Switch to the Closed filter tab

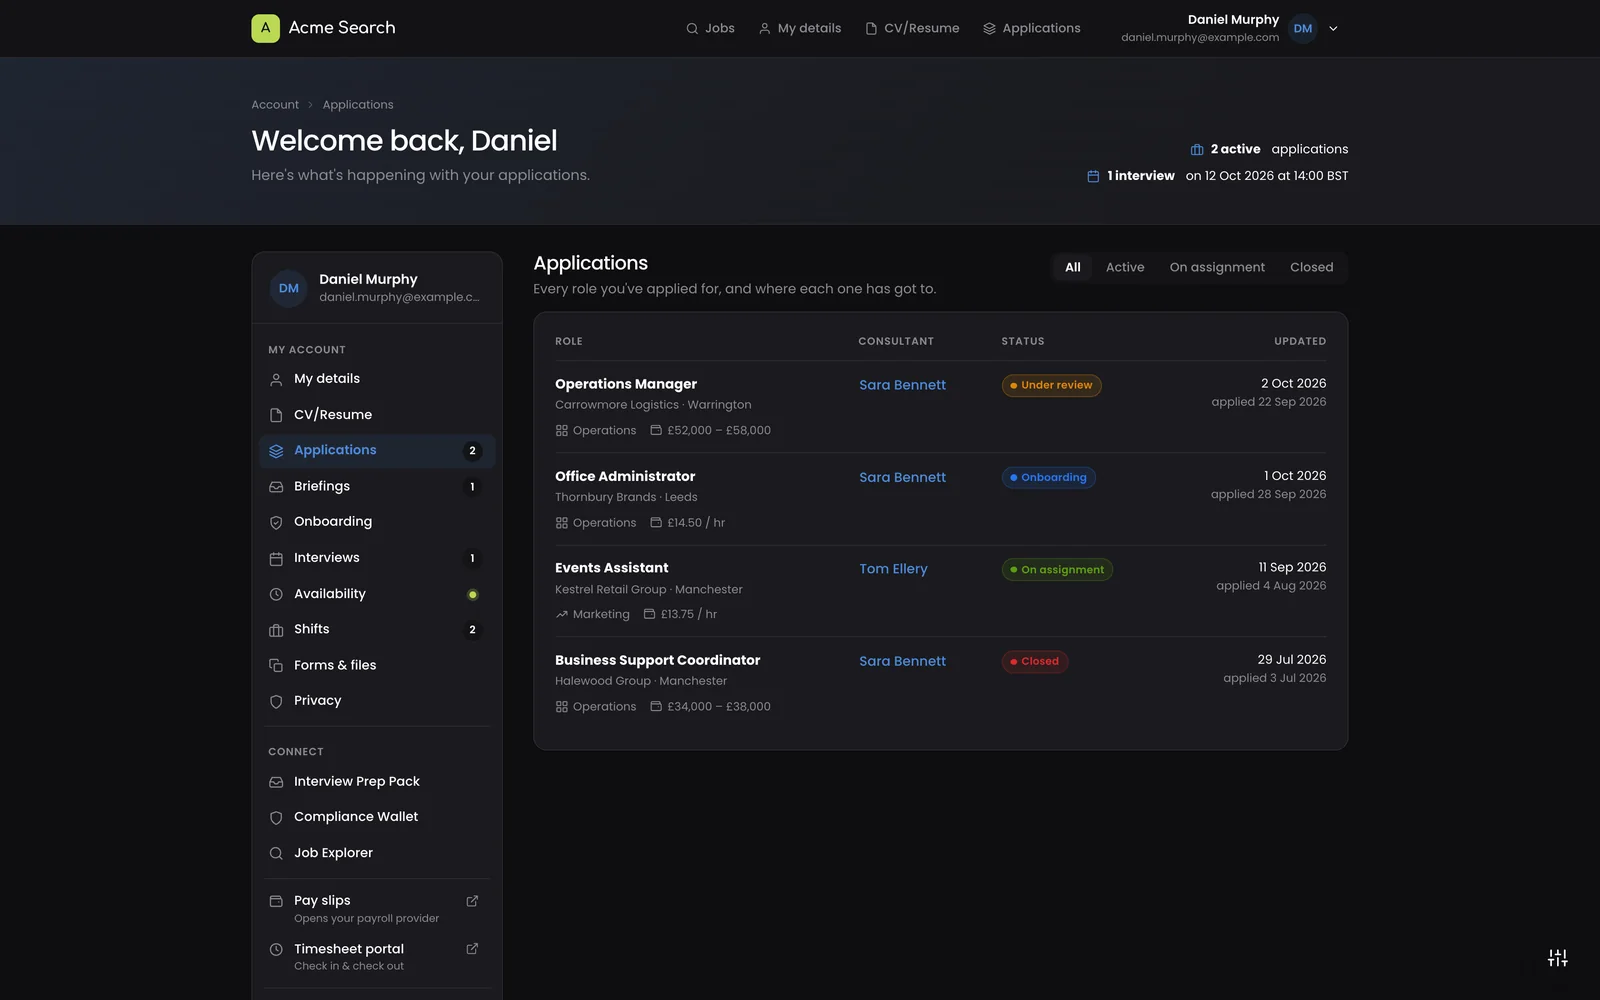[1311, 267]
